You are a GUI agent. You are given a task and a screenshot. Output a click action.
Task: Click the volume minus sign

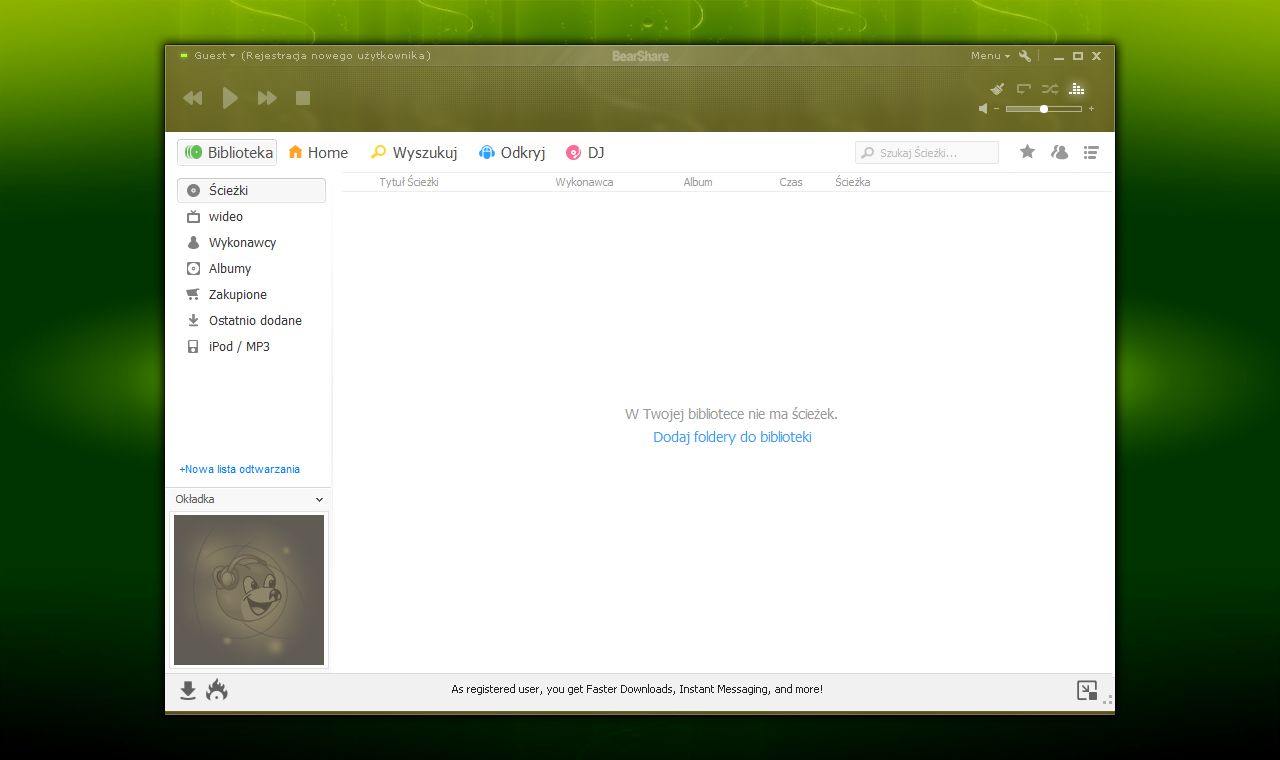pyautogui.click(x=996, y=109)
